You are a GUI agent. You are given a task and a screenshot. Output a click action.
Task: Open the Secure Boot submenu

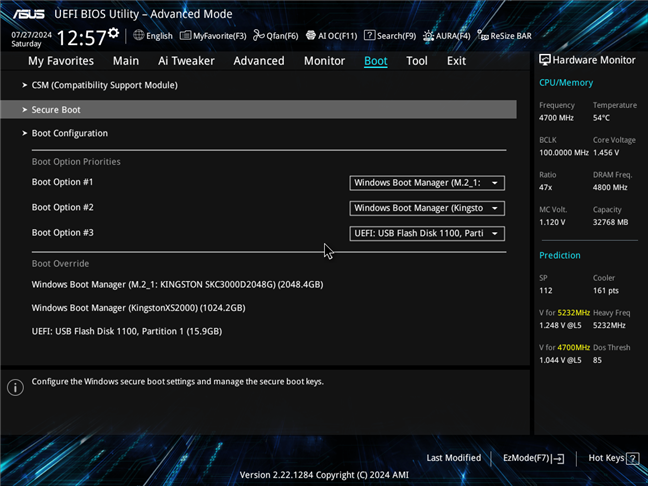[x=258, y=110]
